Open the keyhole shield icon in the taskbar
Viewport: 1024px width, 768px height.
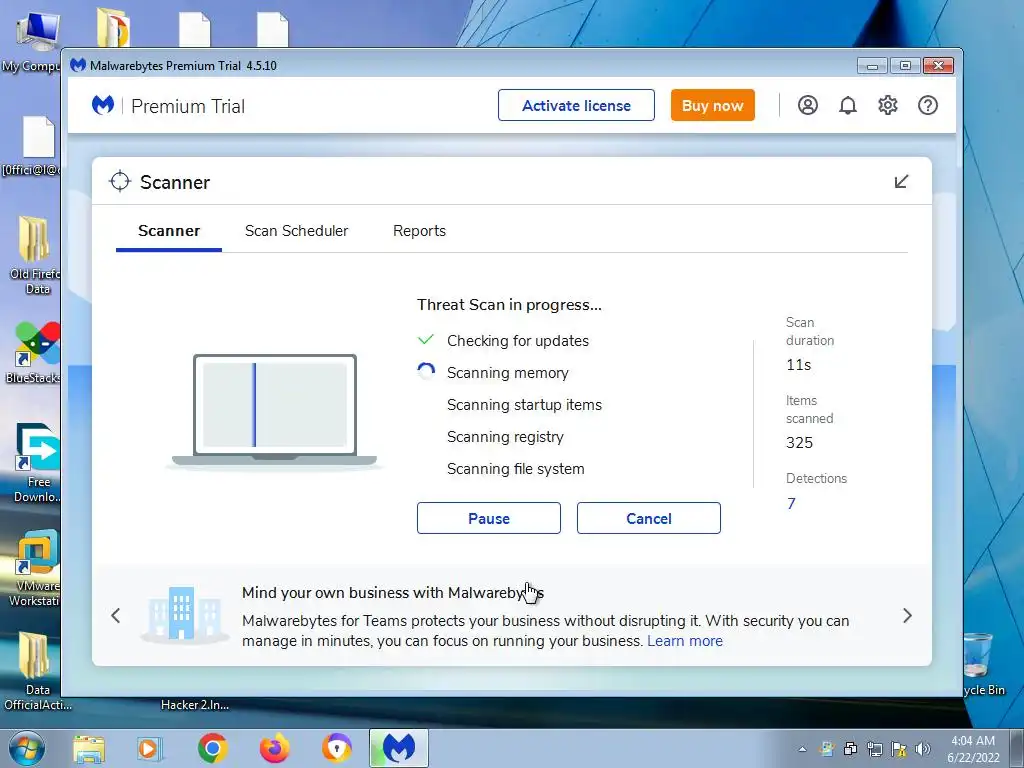pyautogui.click(x=336, y=748)
